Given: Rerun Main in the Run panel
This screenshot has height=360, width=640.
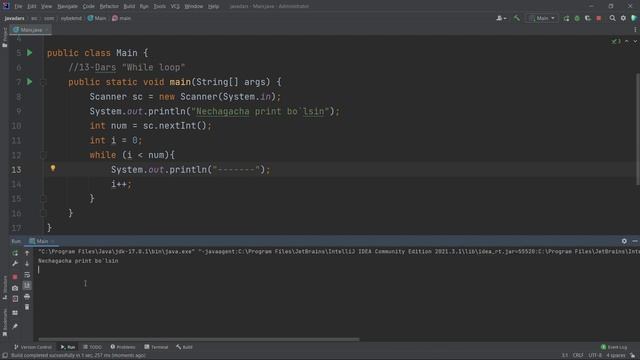Looking at the screenshot, I should [x=15, y=253].
